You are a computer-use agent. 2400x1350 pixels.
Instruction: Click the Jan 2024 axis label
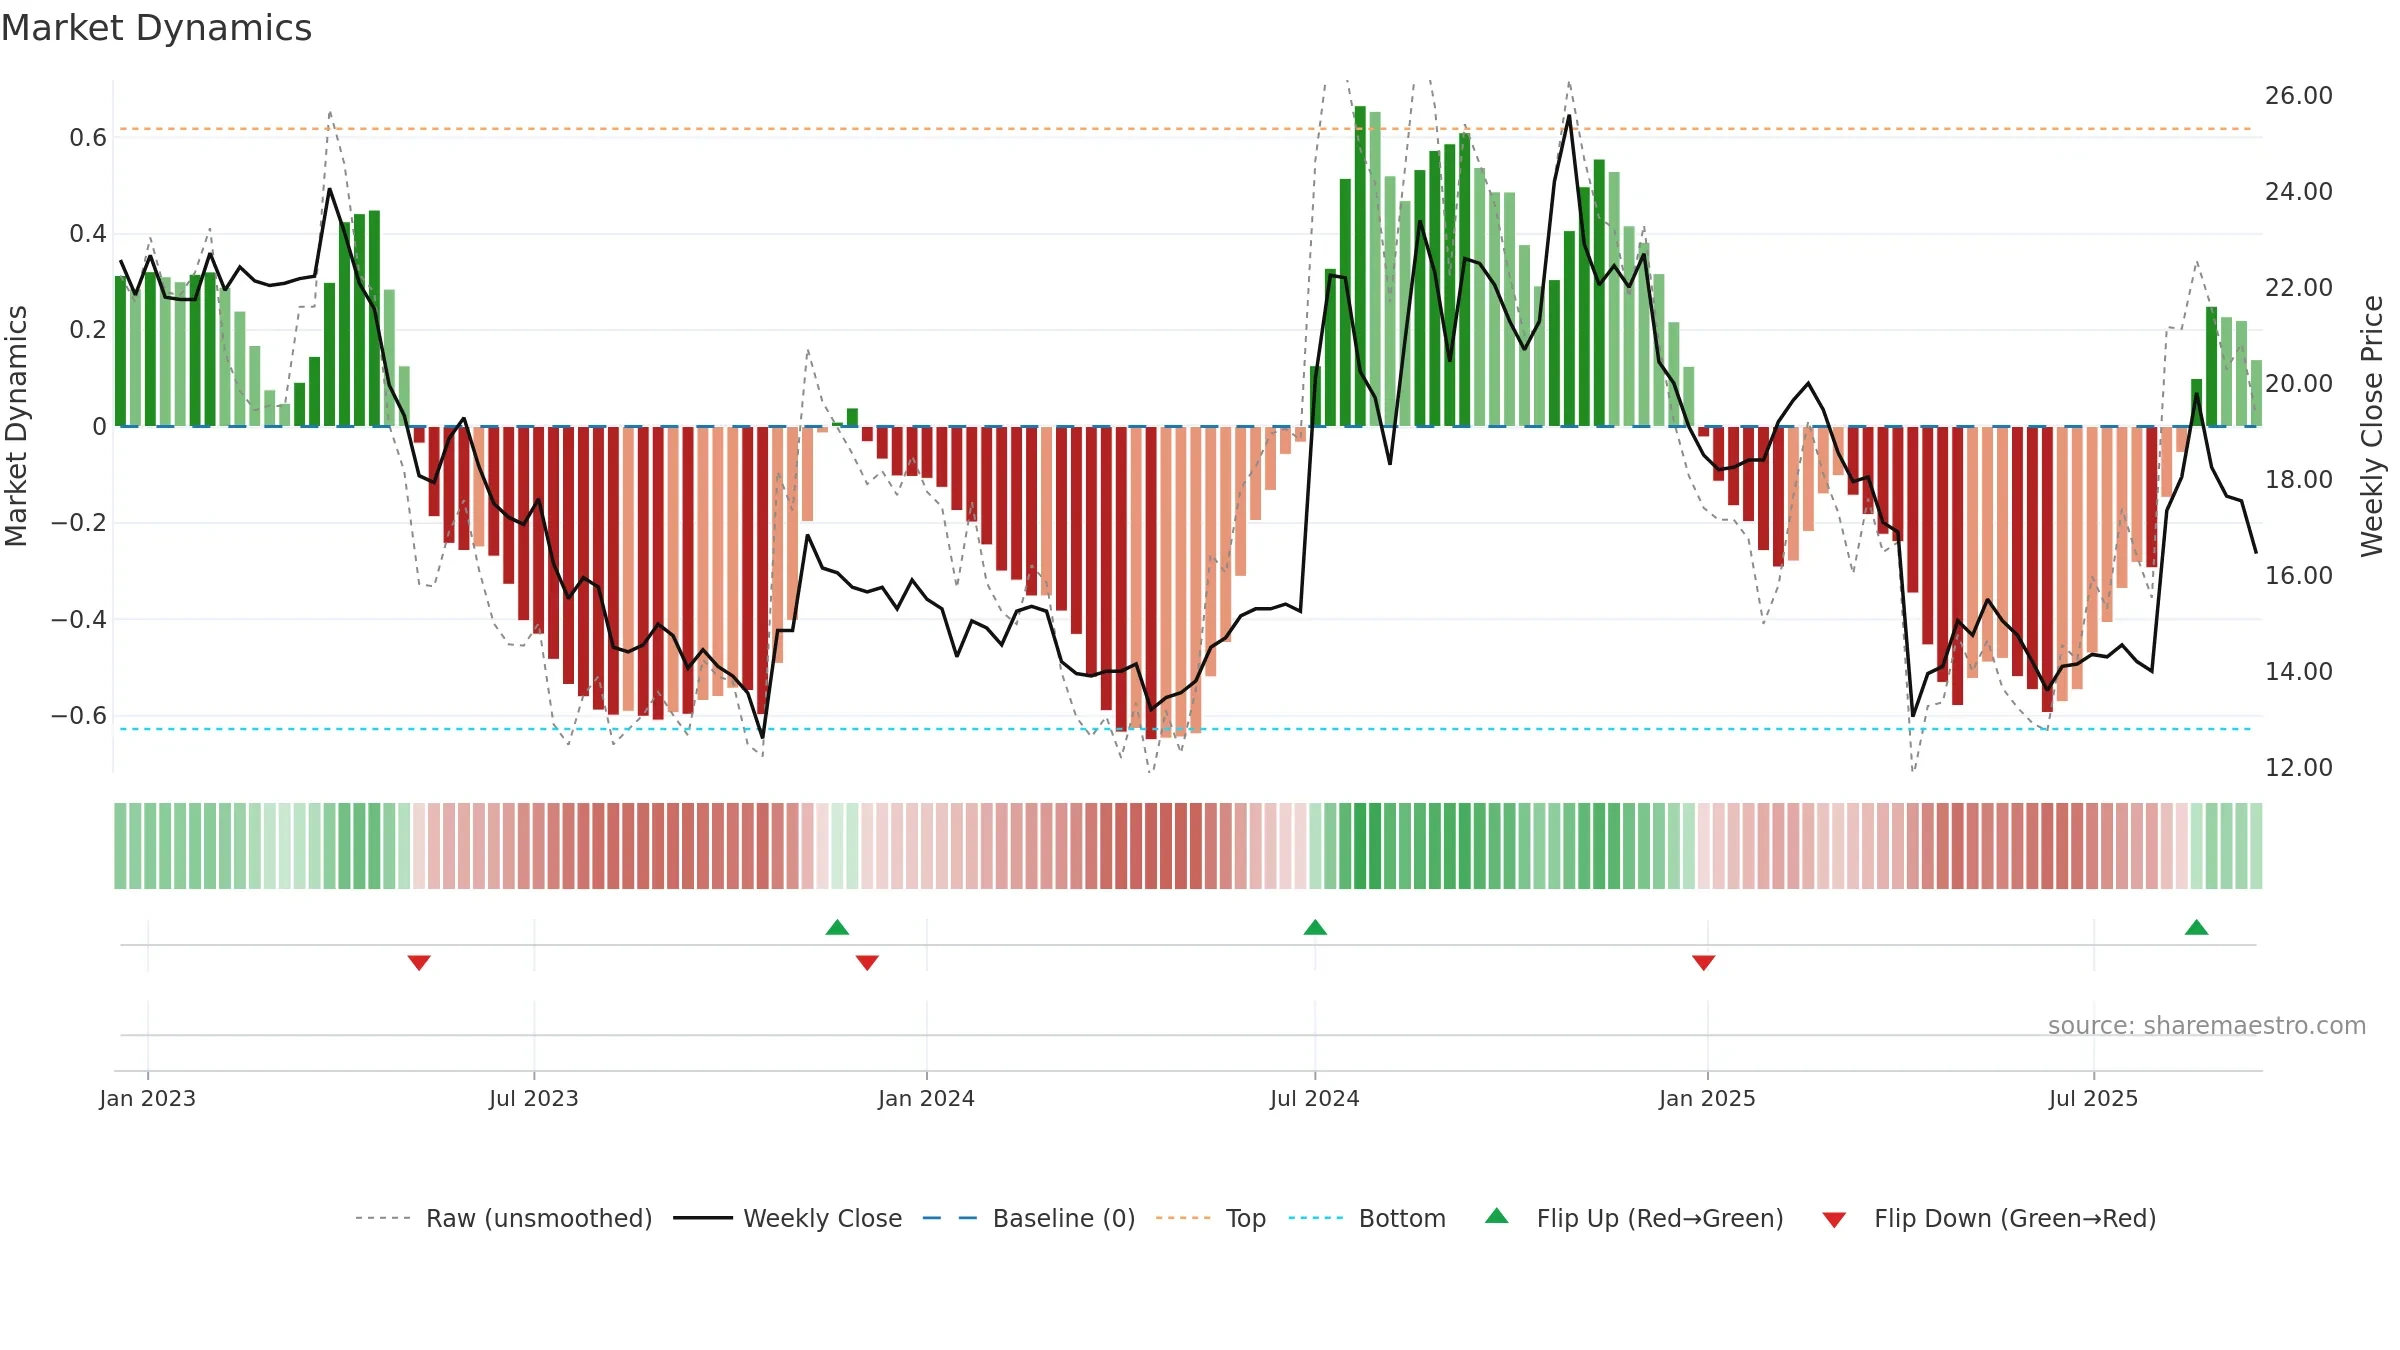[927, 1098]
